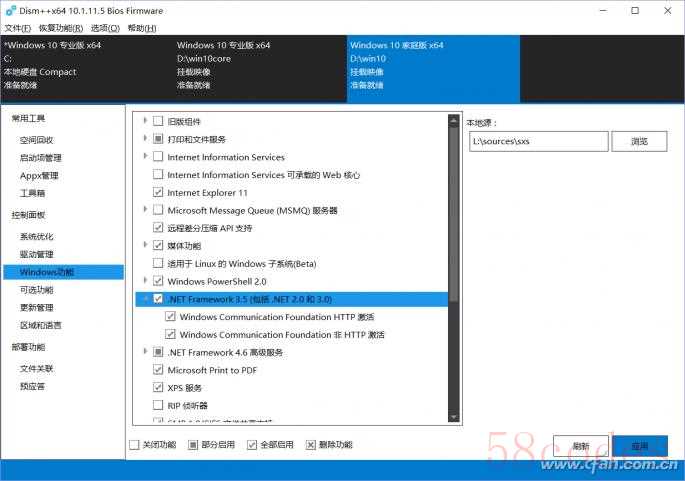Enable RIP 侦听器
Screen dimensions: 685x481
tap(158, 405)
